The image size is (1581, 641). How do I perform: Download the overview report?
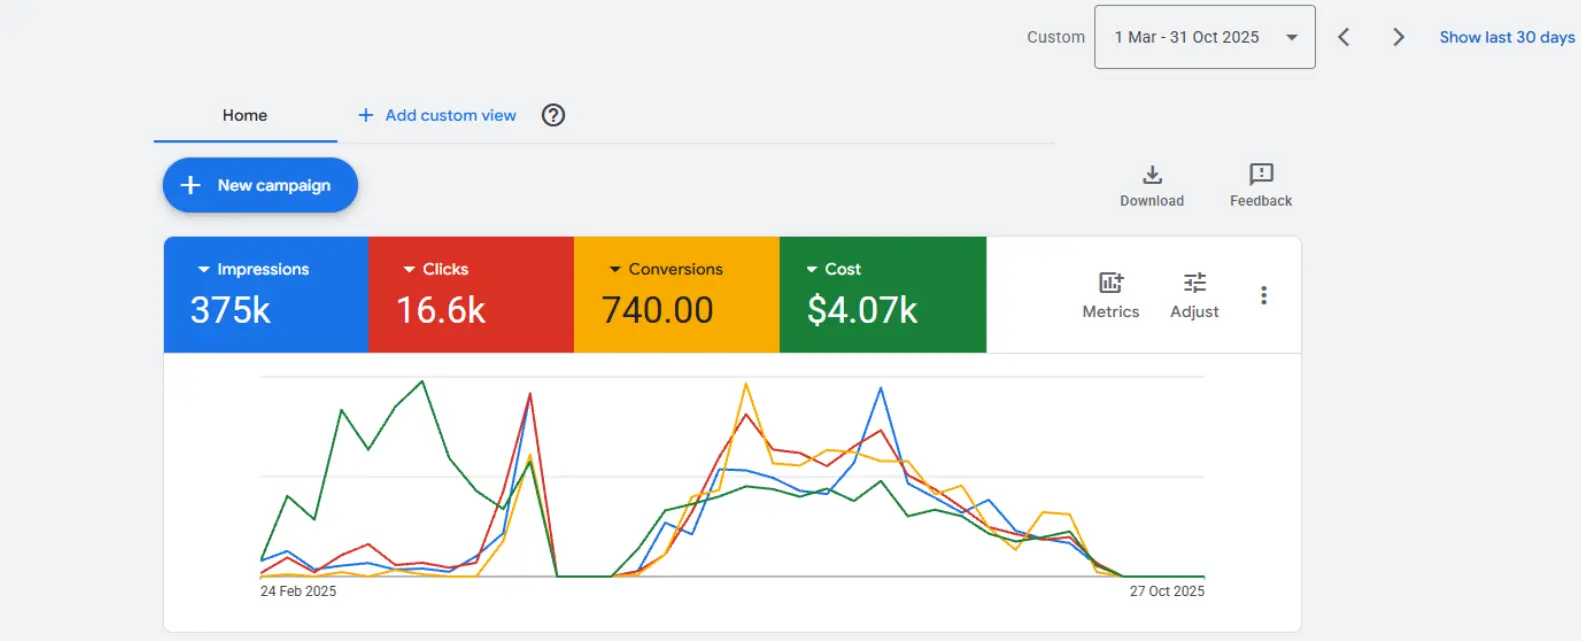tap(1152, 186)
